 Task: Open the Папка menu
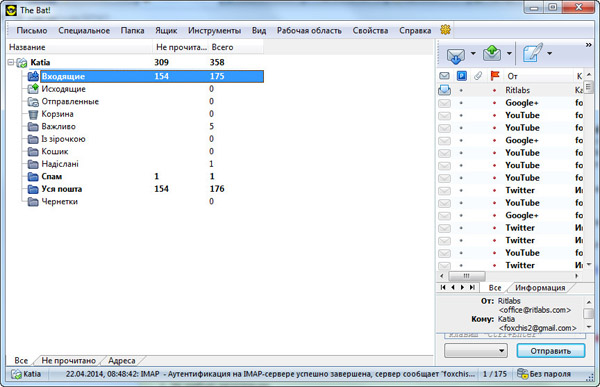[x=132, y=31]
